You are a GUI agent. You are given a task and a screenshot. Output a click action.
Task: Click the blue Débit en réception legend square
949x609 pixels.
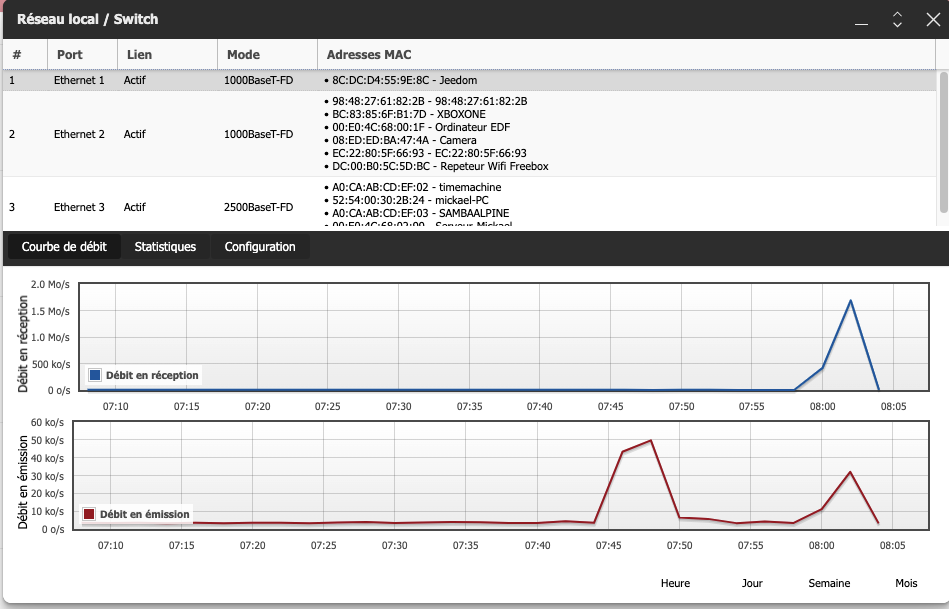[95, 375]
